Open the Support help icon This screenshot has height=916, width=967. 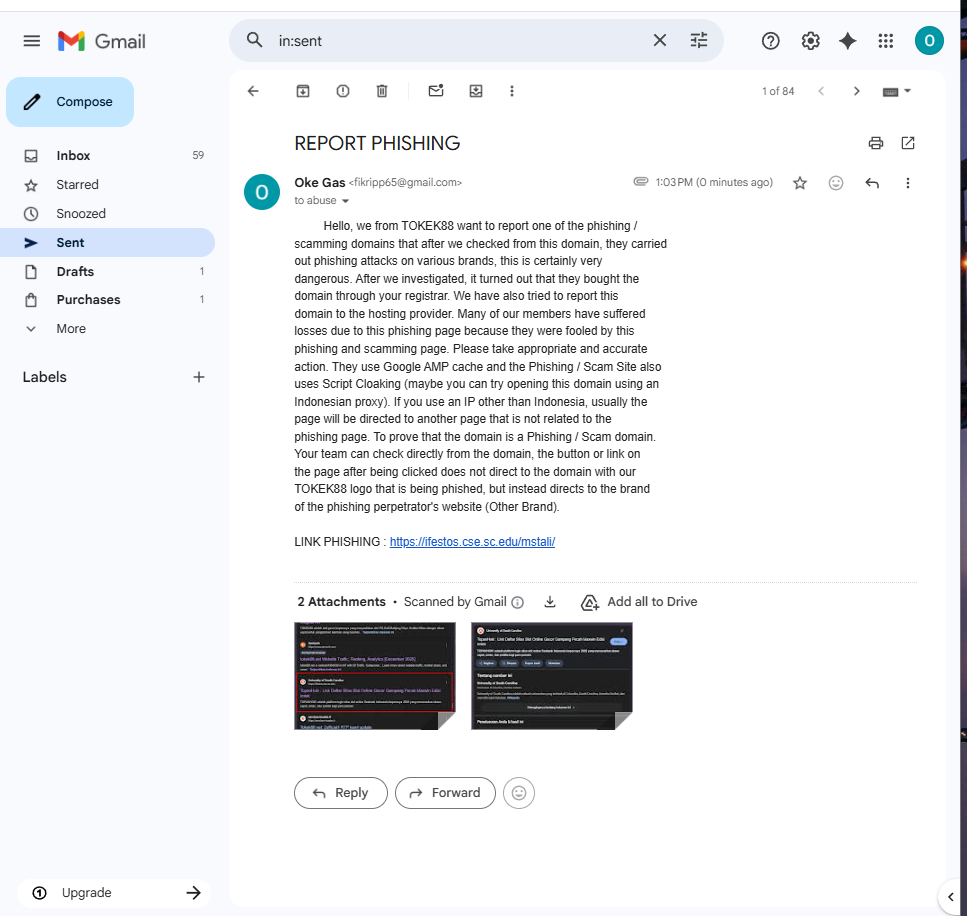click(x=770, y=41)
